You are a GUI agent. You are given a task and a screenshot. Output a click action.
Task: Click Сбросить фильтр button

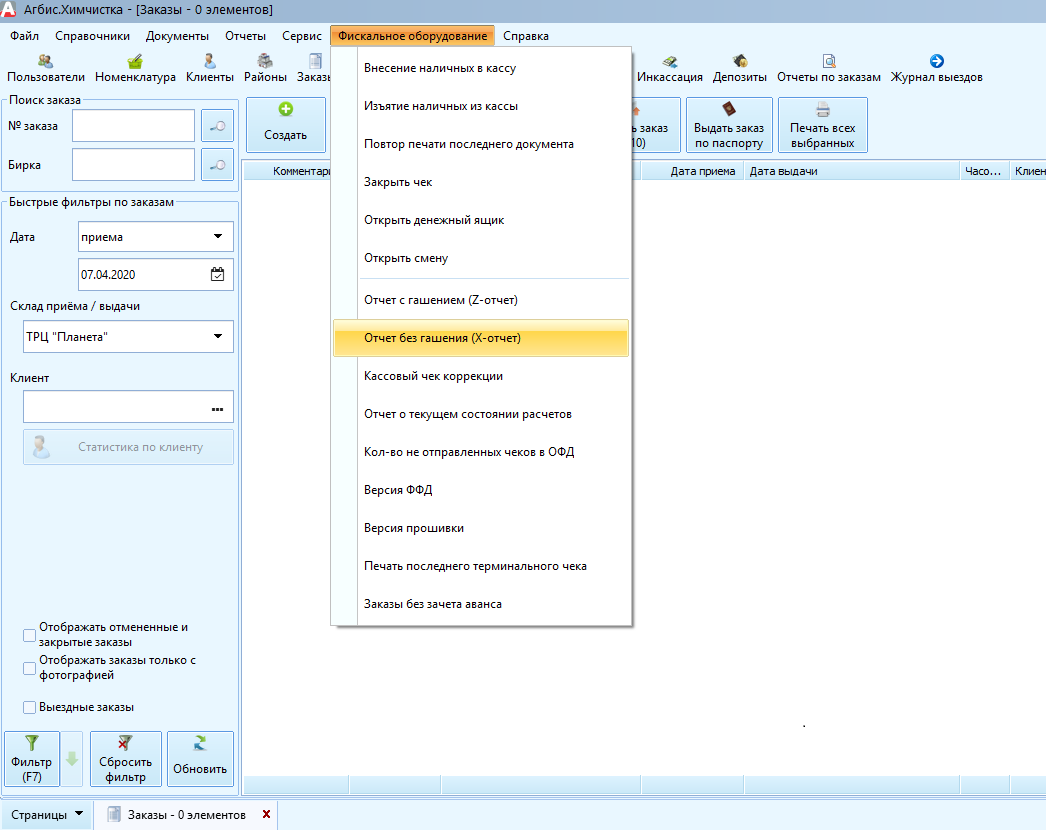coord(125,759)
